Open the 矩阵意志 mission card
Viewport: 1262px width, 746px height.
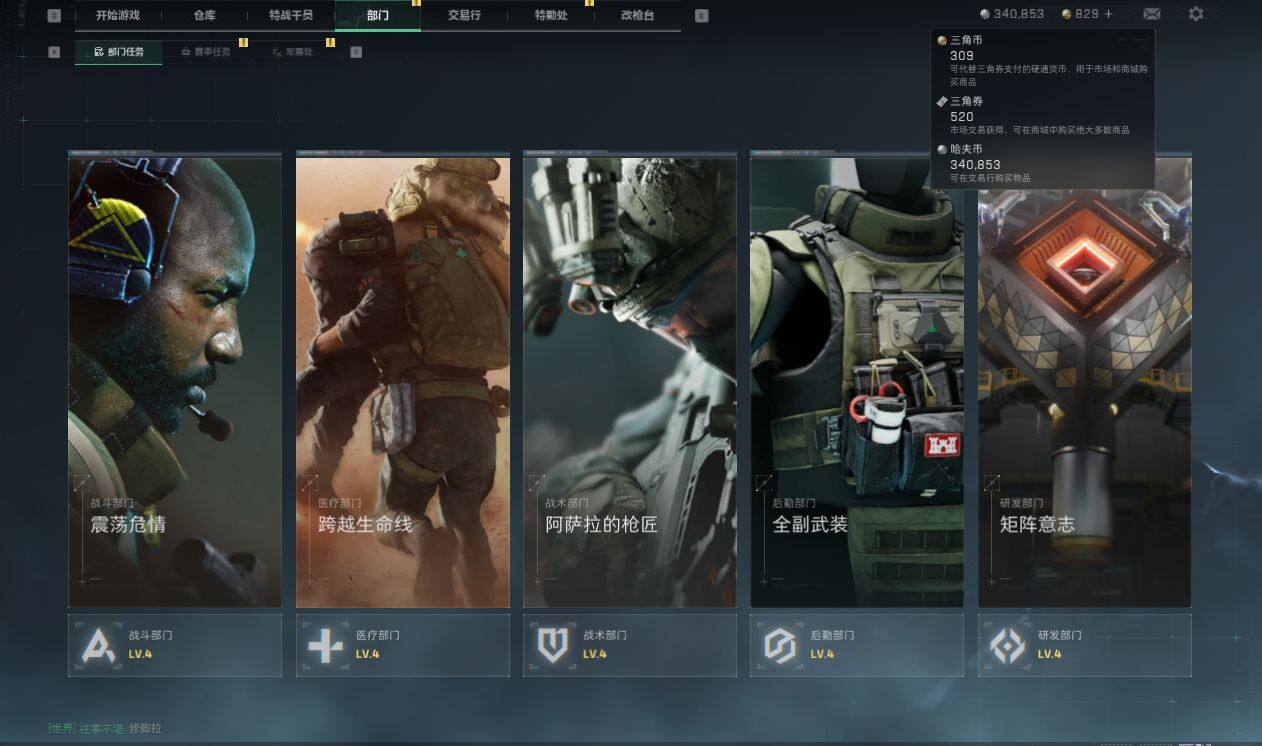1085,379
